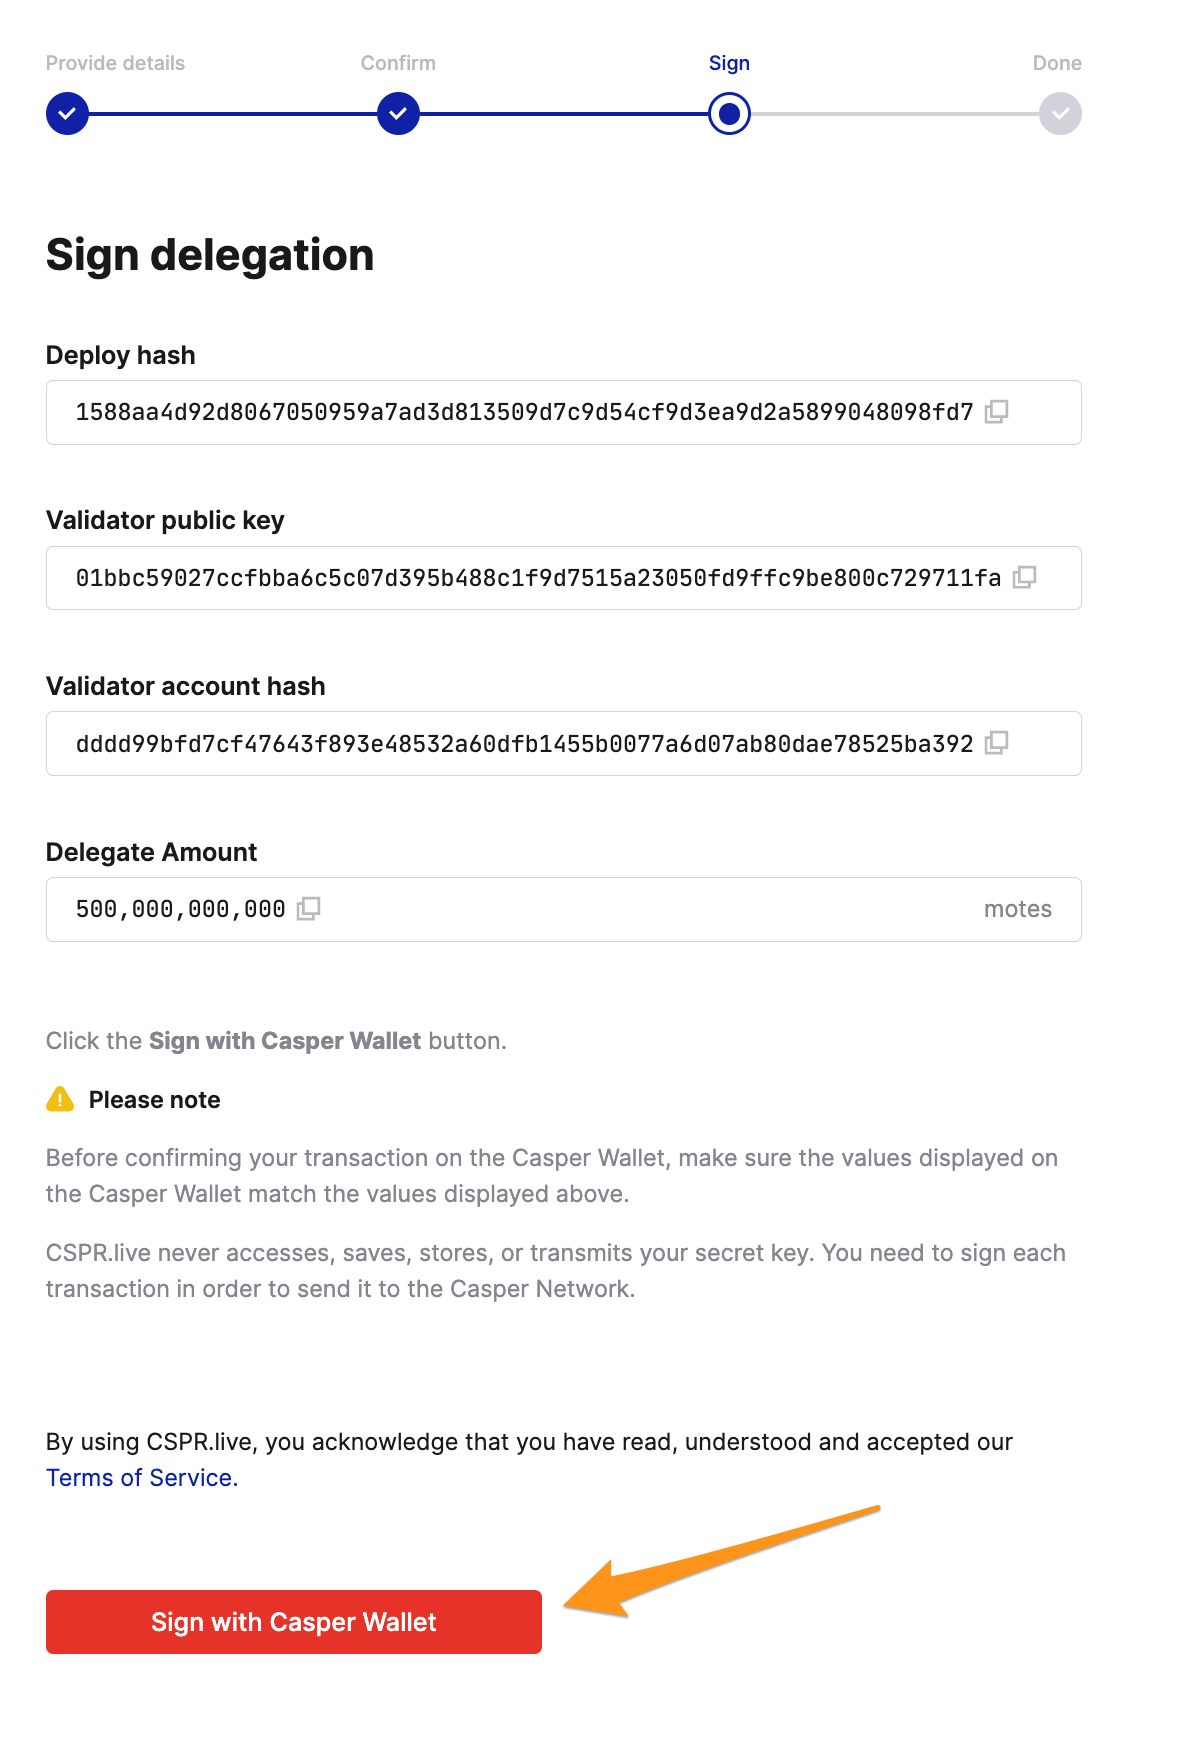Screen dimensions: 1198x1754
Task: Click the progress line between Sign and Done
Action: point(895,114)
